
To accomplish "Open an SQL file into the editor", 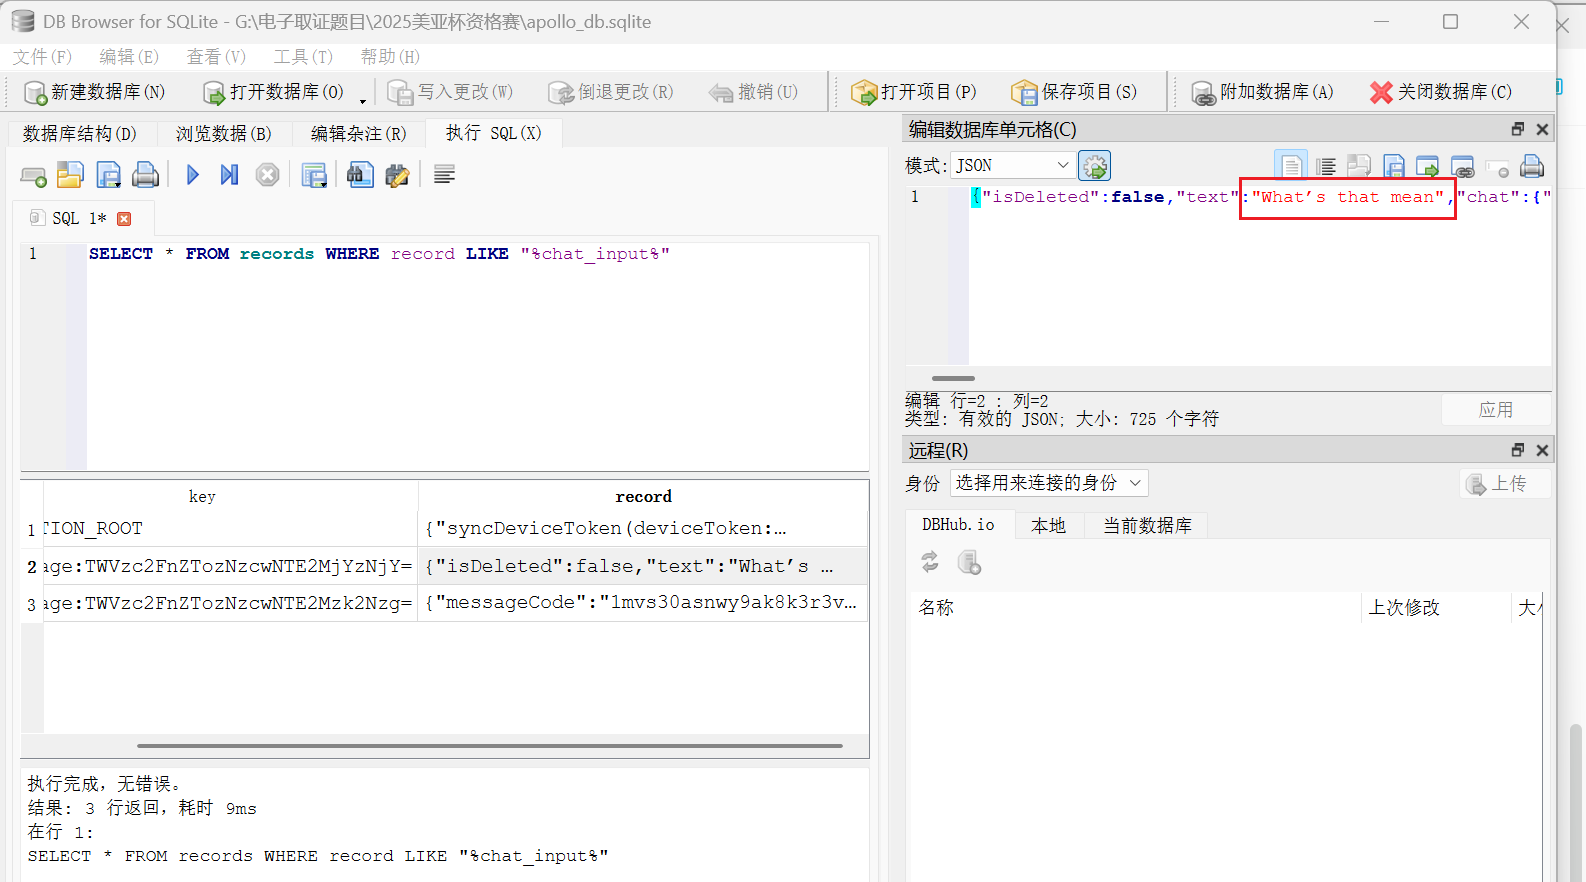I will (70, 175).
